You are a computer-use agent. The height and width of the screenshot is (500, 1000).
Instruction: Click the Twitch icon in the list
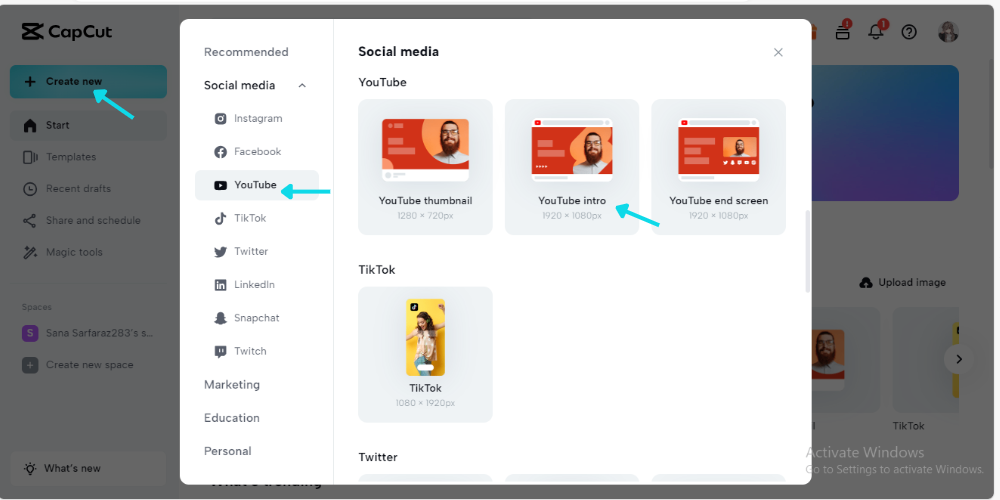coord(221,351)
